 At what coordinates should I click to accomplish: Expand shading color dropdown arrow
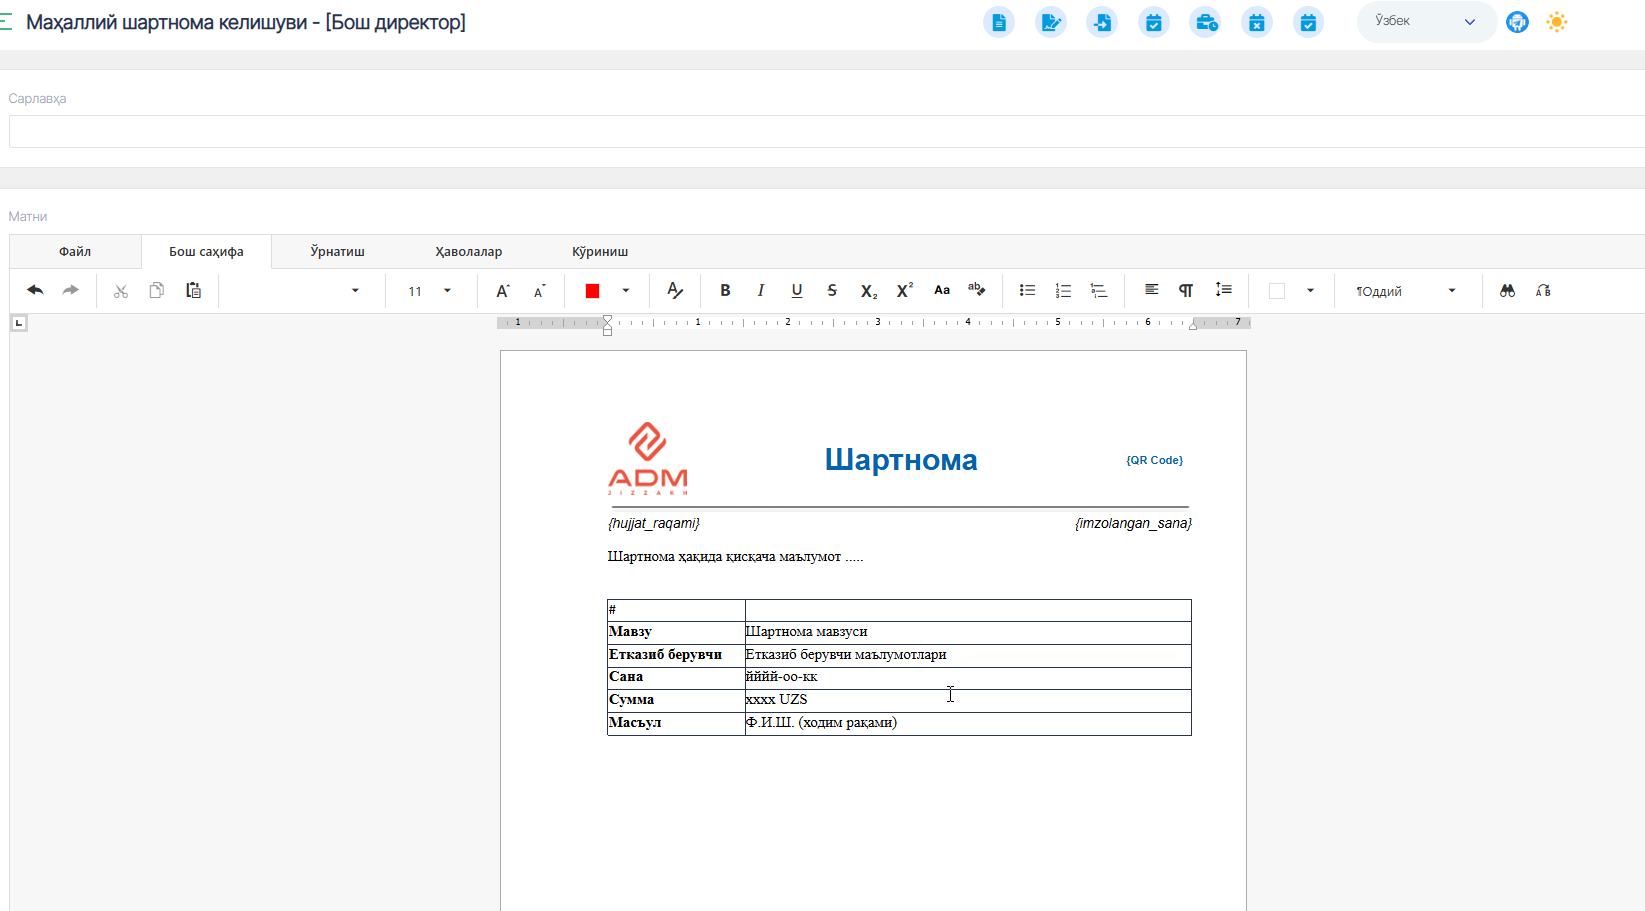pos(1310,291)
